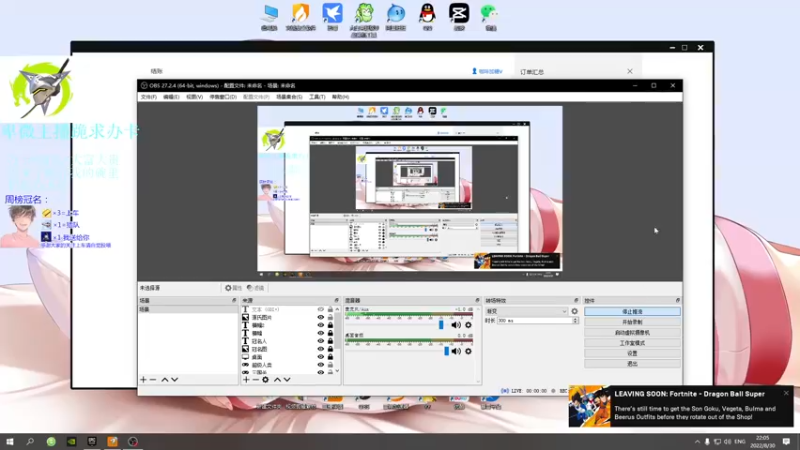The image size is (800, 450).
Task: Mute the 桌面音频 speaker icon in mixer
Action: tap(456, 351)
